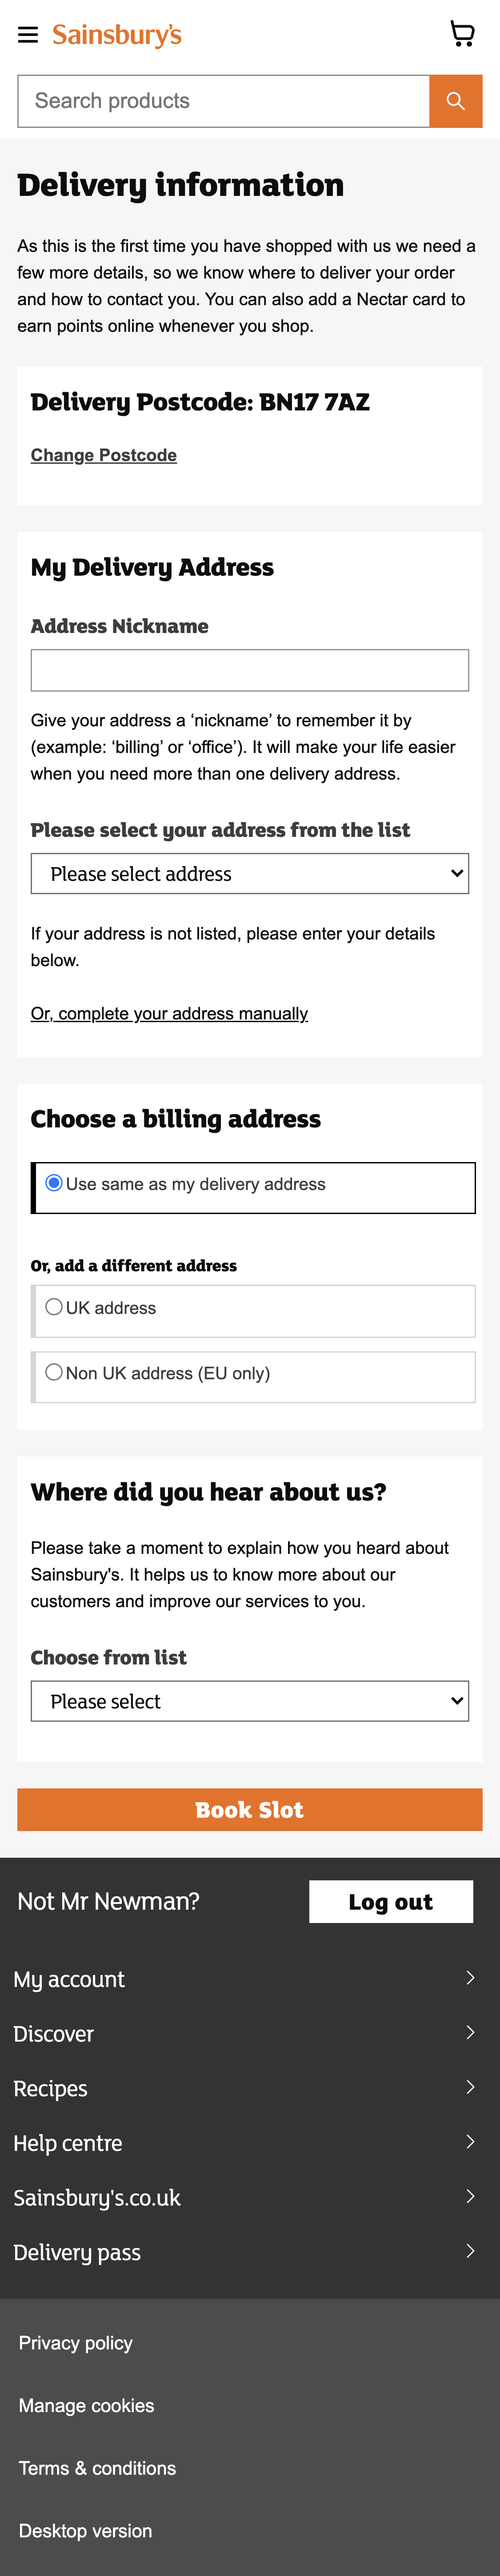Click the Book Slot button
500x2576 pixels.
pos(250,1810)
